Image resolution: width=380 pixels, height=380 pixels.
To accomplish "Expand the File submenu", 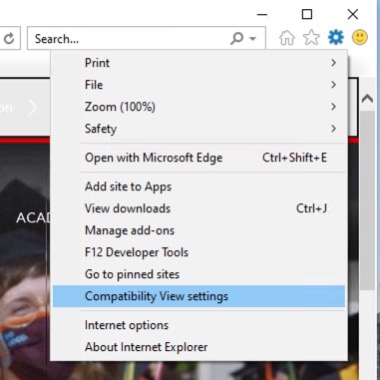I will pyautogui.click(x=199, y=85).
